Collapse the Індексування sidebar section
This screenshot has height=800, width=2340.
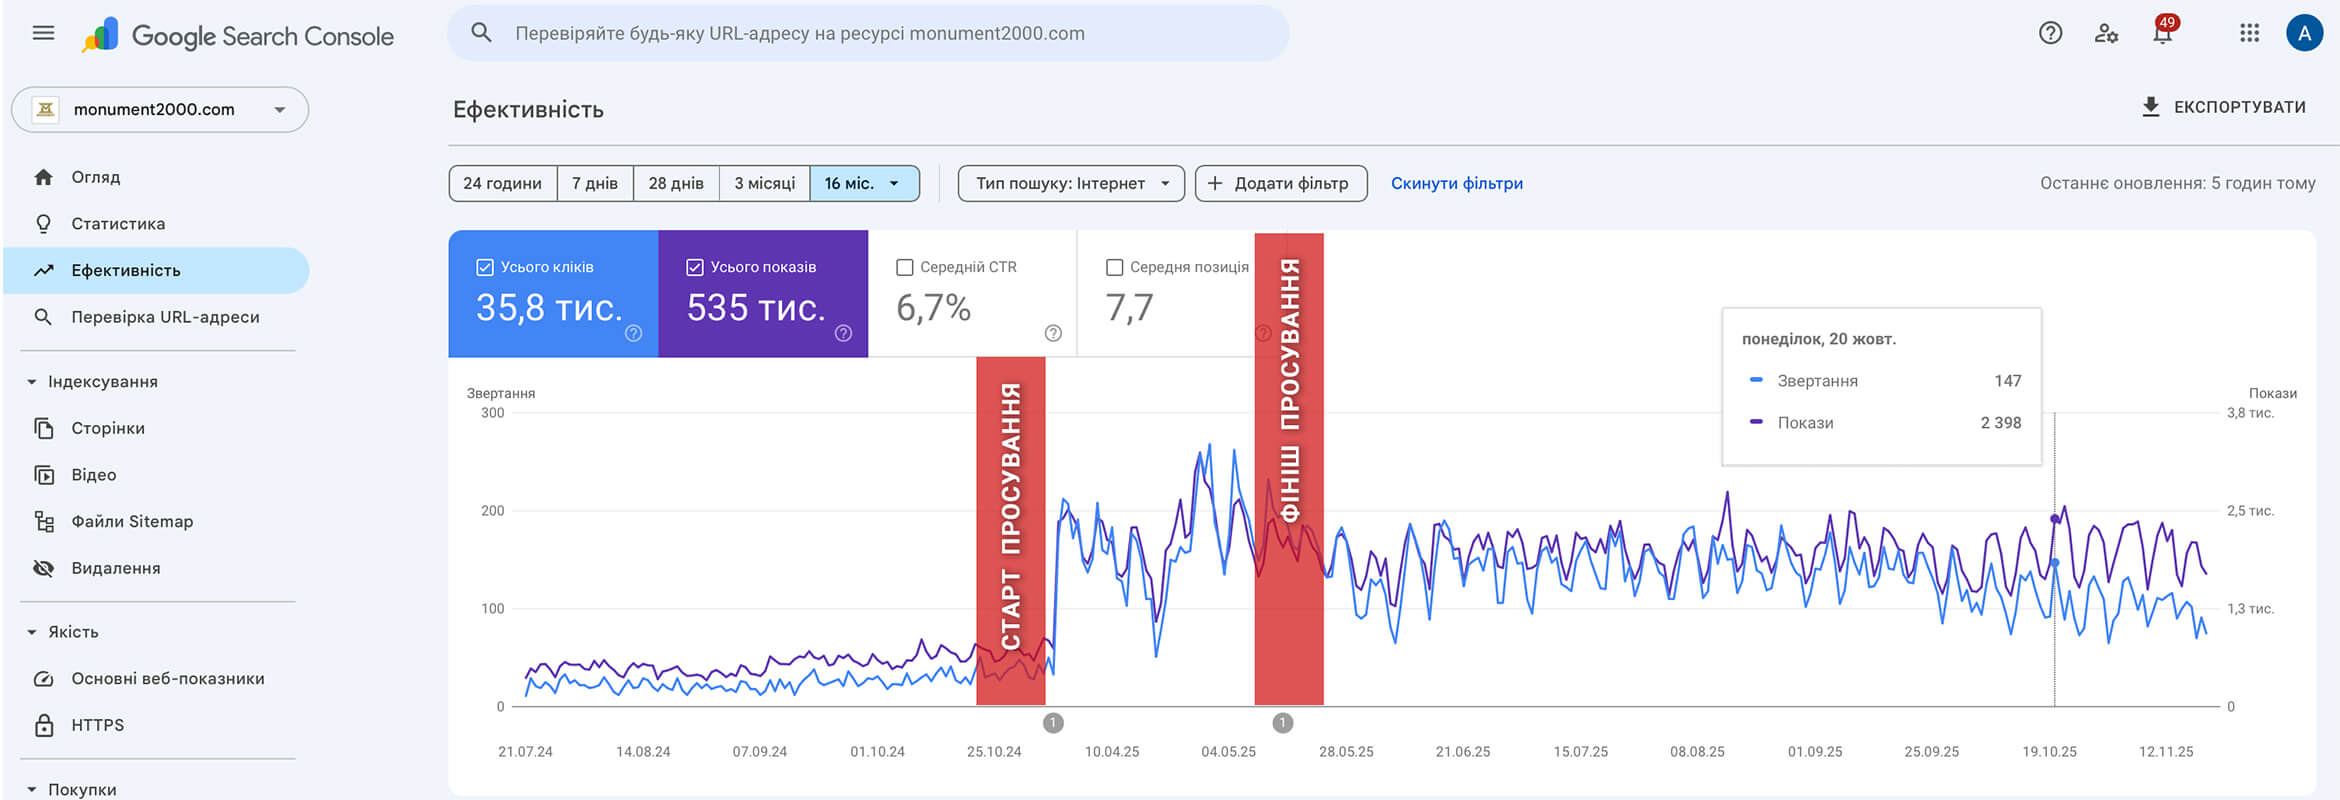point(32,382)
